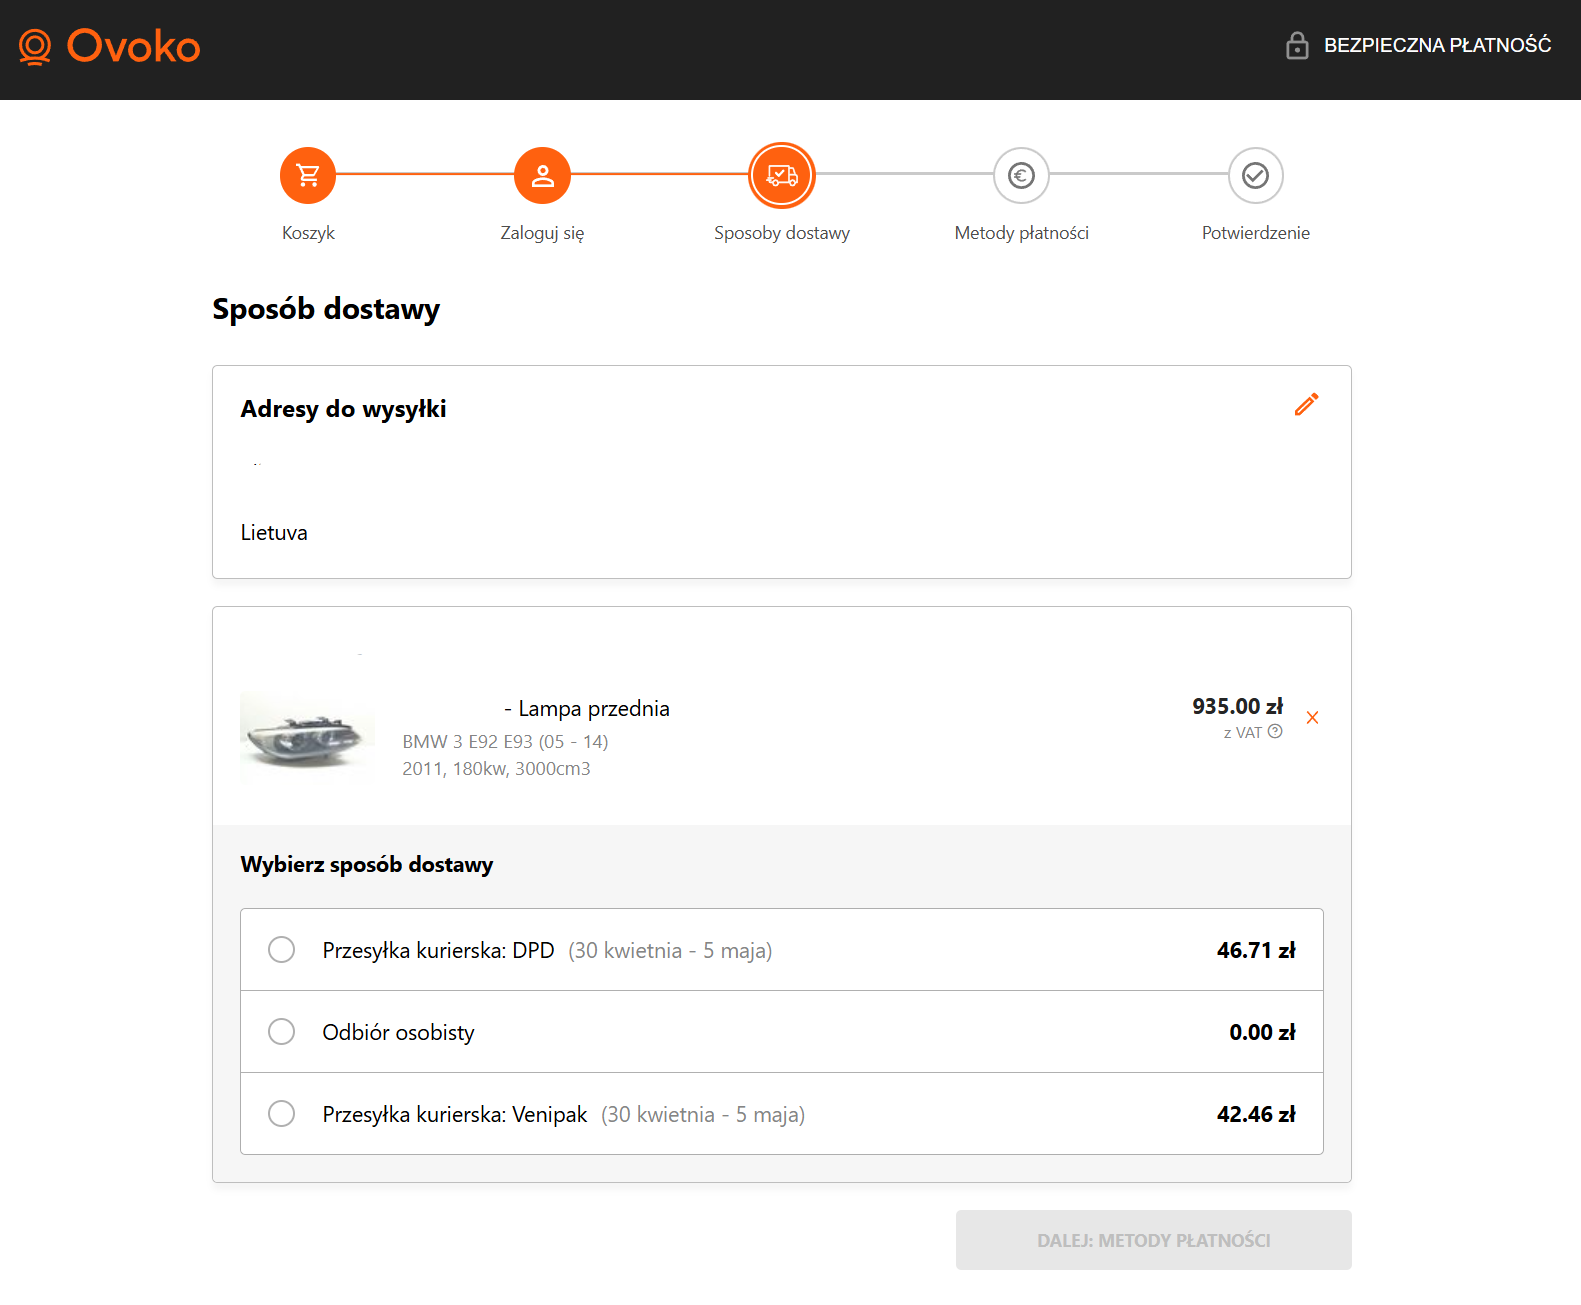Click the Sposoby dostawy step label
This screenshot has width=1581, height=1305.
click(782, 233)
